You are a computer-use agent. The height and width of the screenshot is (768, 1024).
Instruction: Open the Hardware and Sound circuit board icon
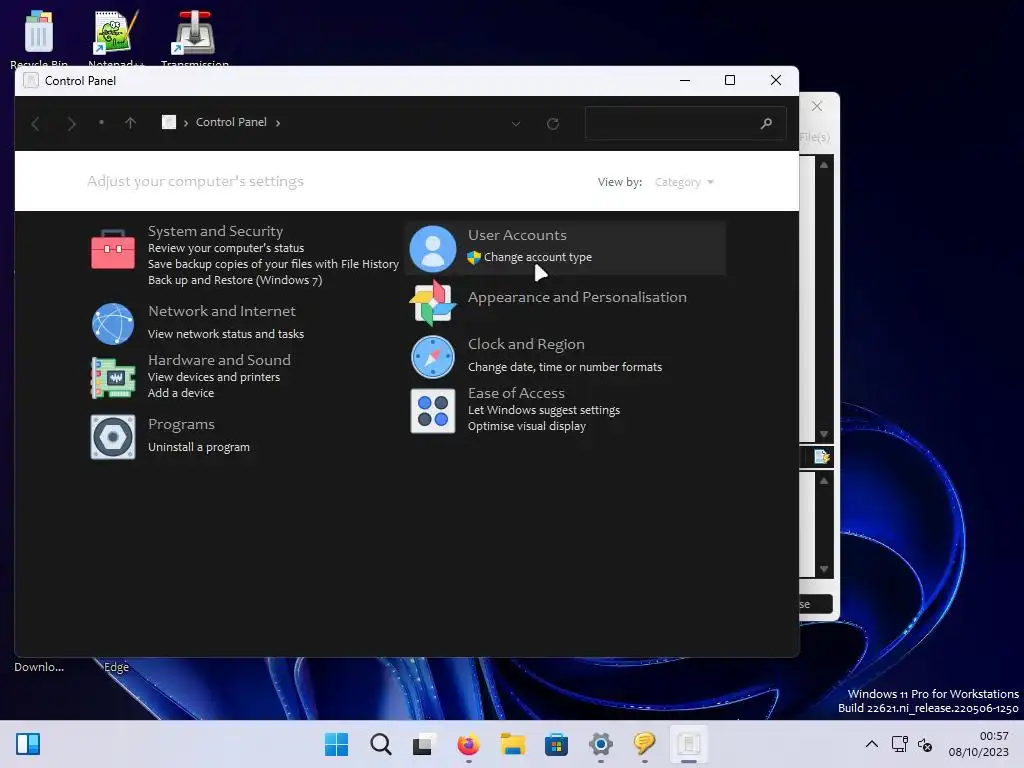113,377
